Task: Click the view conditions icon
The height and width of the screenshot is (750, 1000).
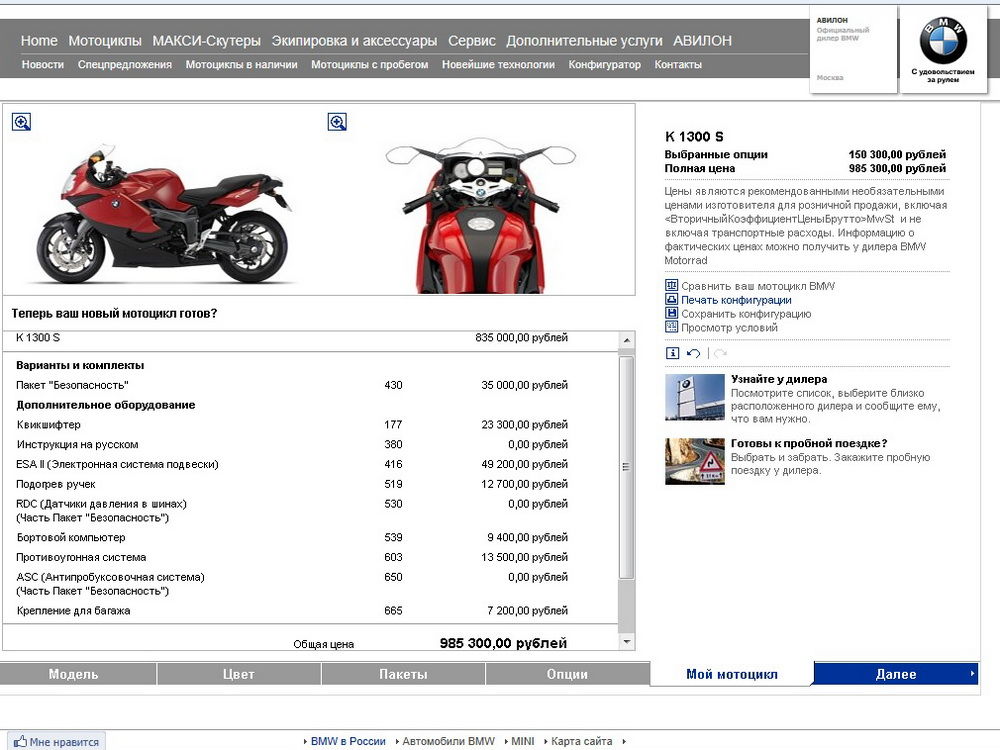Action: tap(671, 328)
